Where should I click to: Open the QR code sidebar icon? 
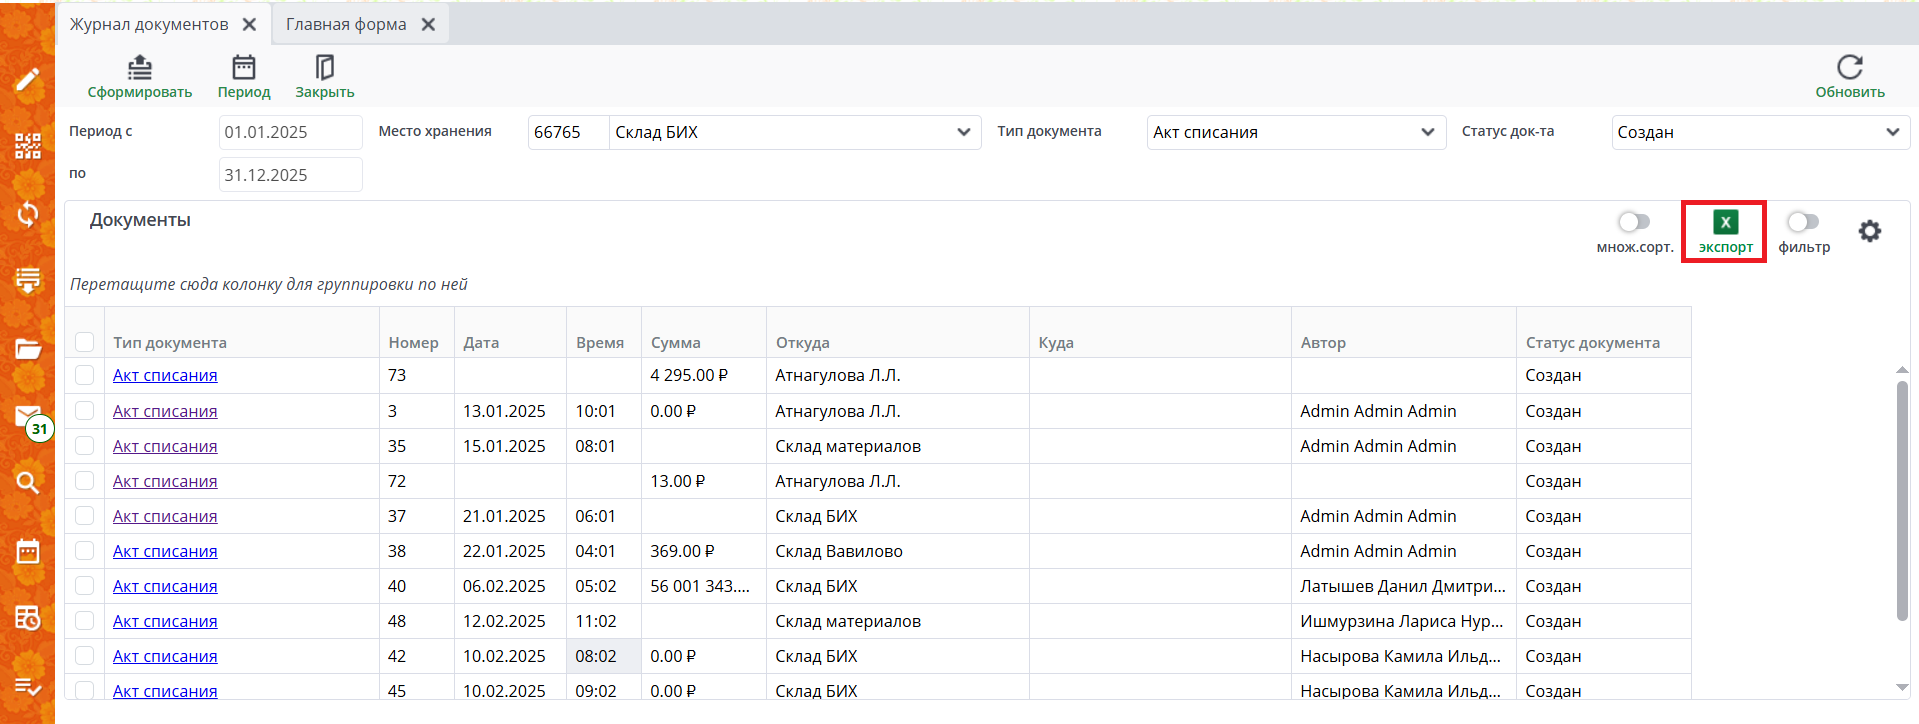(27, 146)
